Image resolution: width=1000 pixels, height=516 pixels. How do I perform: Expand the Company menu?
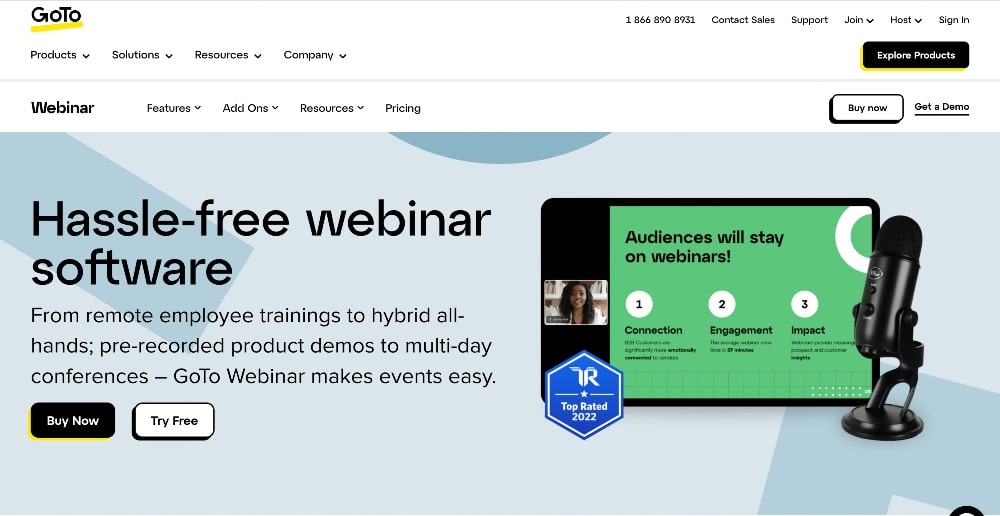315,55
